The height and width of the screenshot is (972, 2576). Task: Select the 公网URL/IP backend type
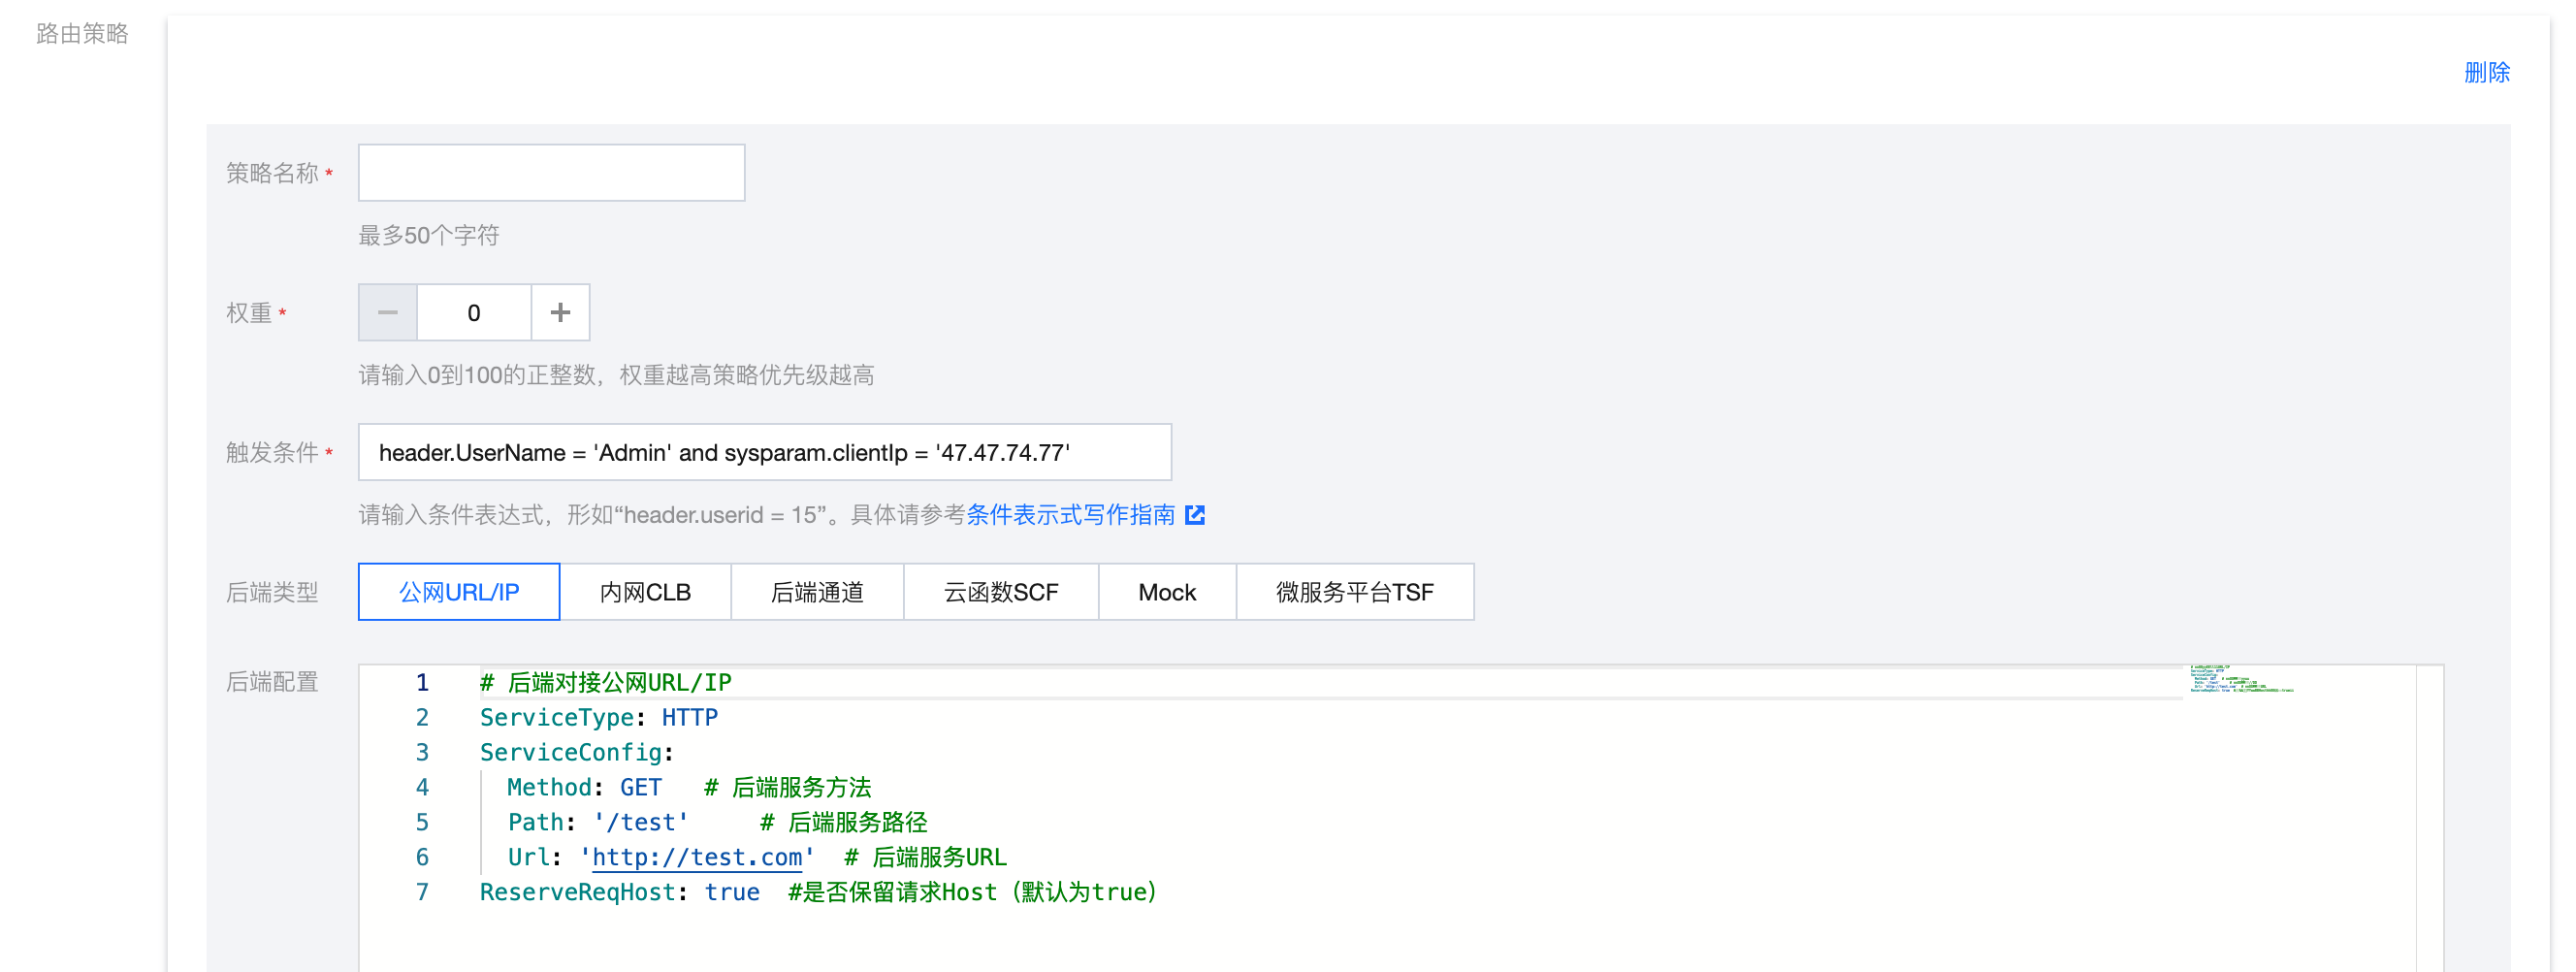459,592
